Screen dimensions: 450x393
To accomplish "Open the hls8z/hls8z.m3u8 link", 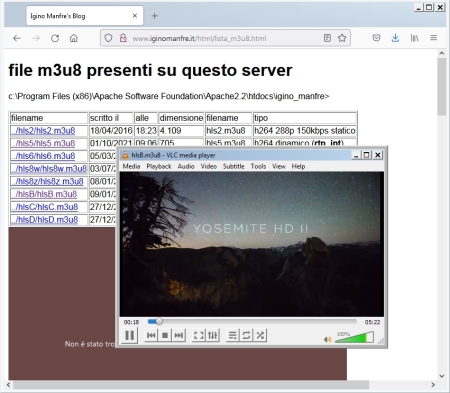I will pos(47,181).
